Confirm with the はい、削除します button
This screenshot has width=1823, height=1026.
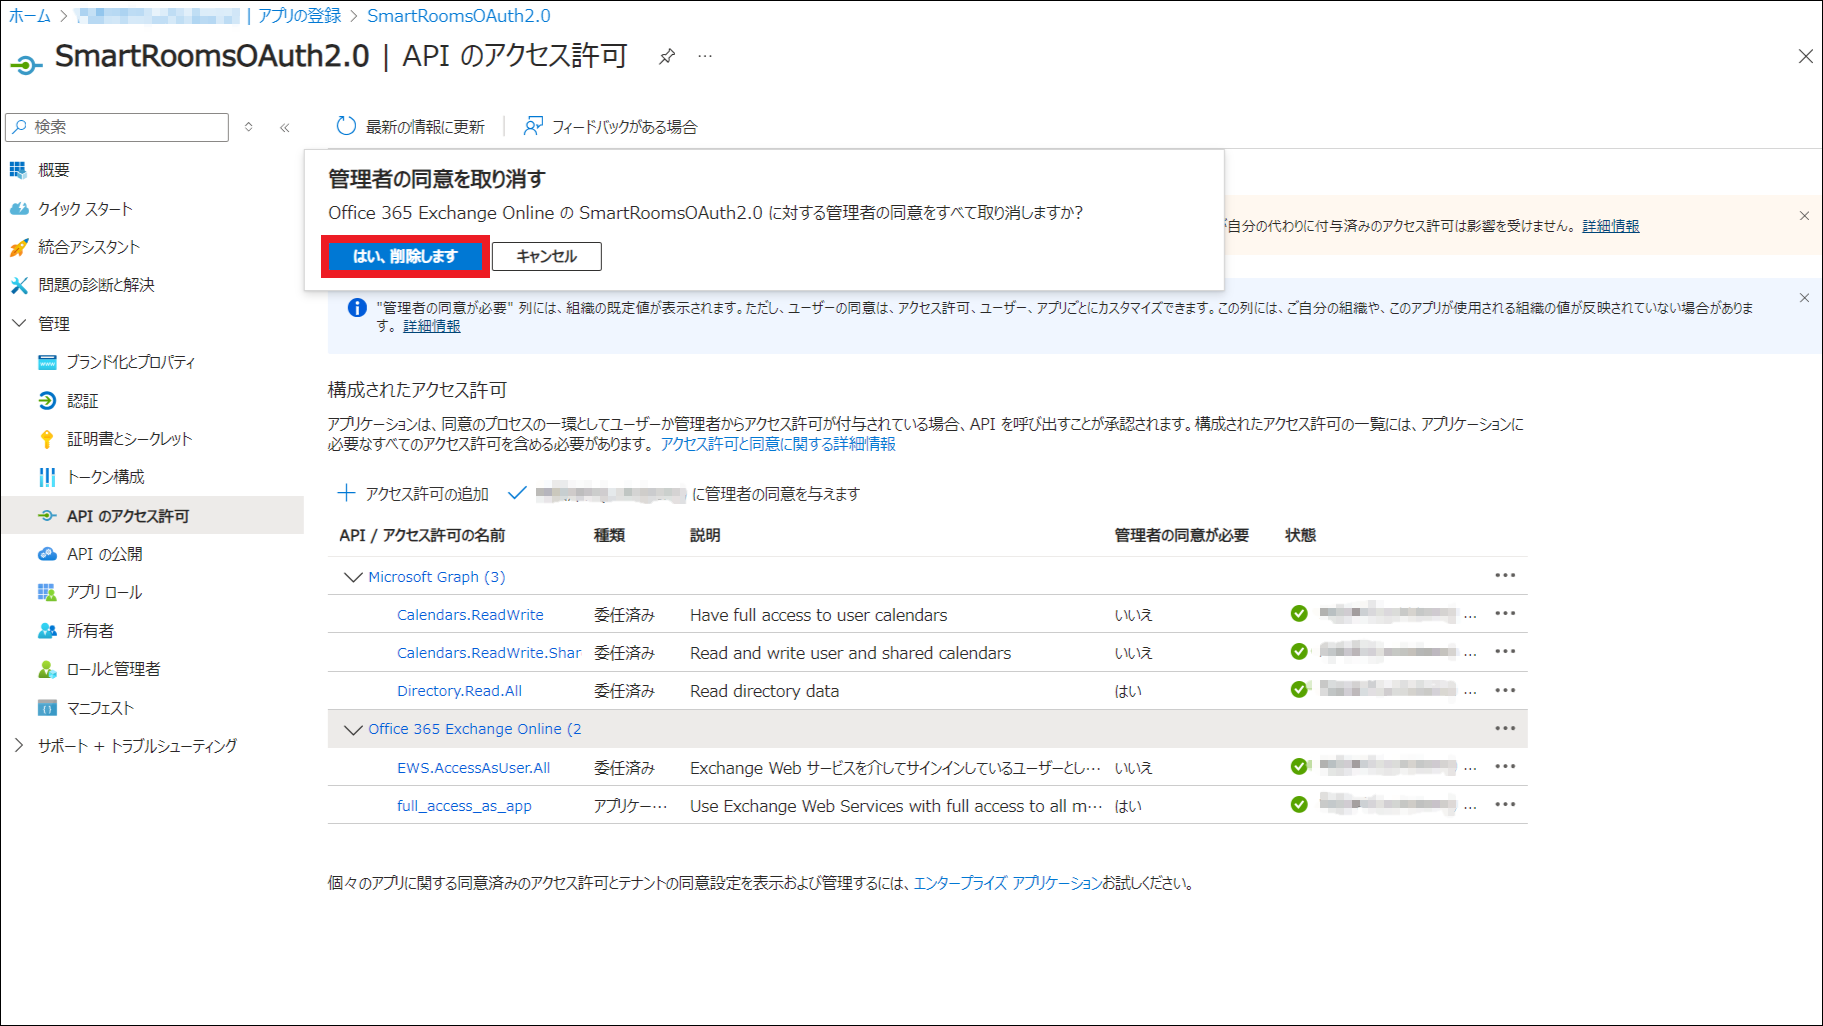point(405,256)
